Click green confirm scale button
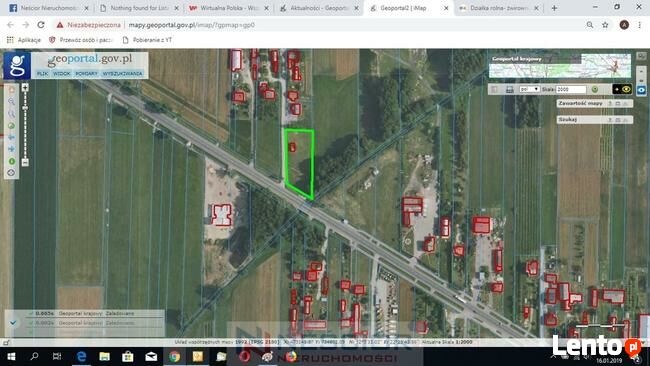The image size is (650, 366). 595,90
